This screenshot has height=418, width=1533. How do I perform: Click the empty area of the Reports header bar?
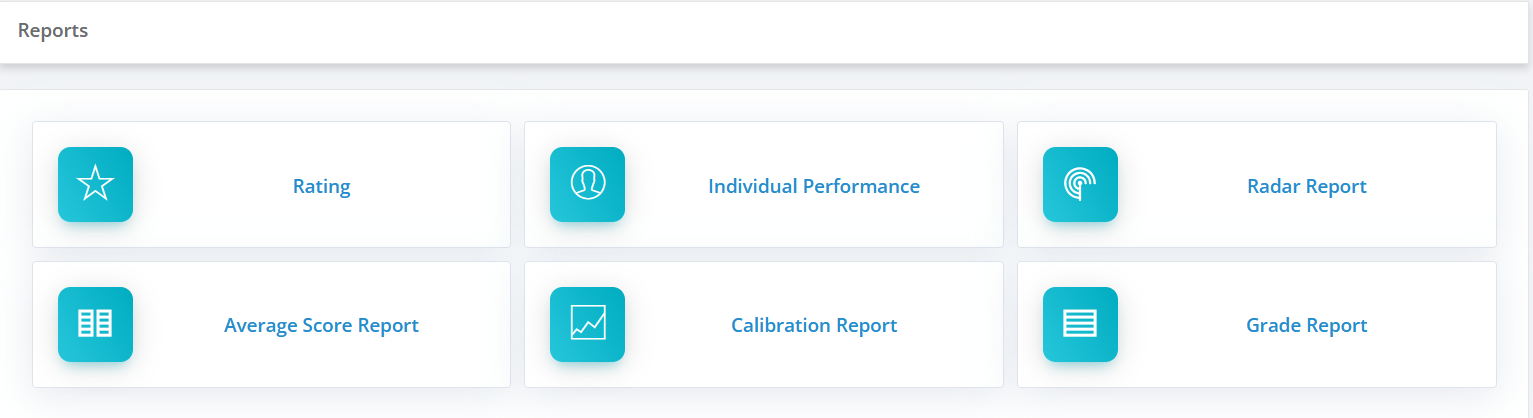point(800,32)
